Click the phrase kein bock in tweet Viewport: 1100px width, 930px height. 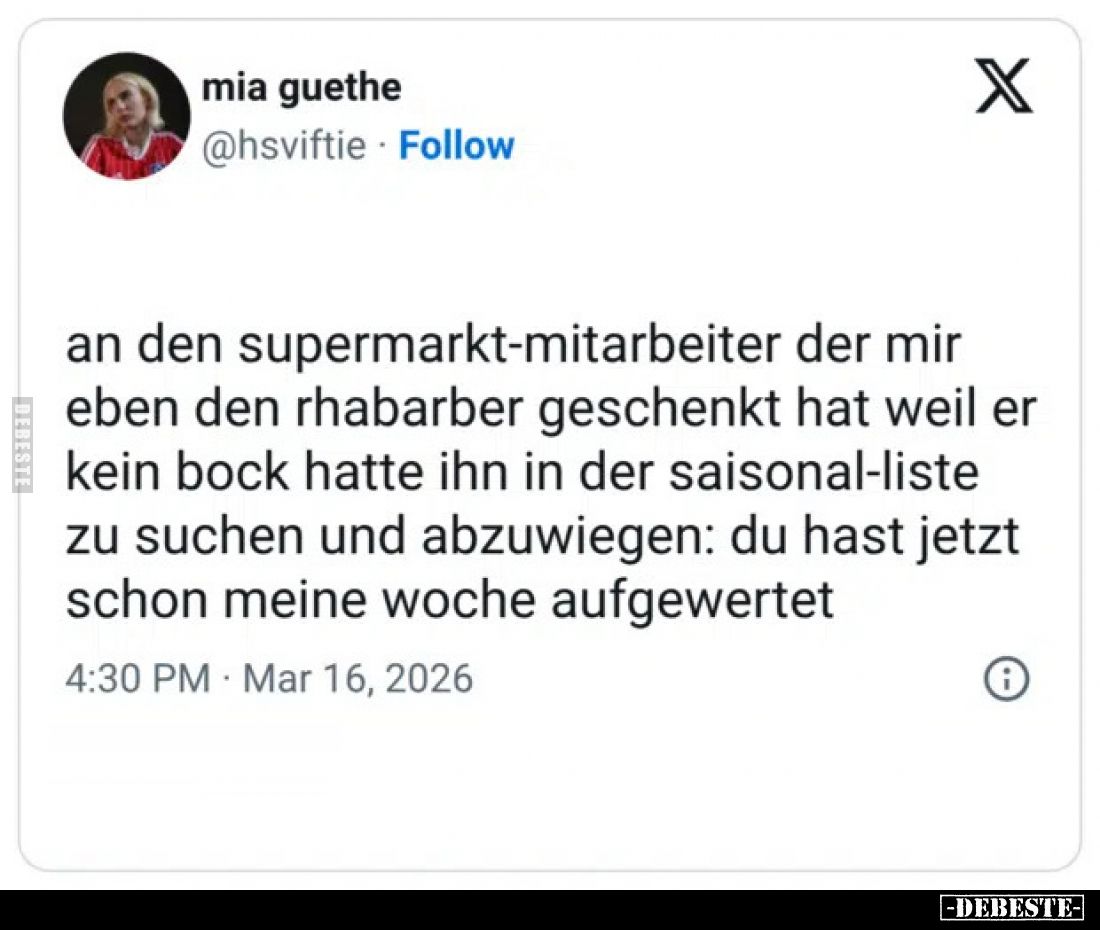point(177,472)
